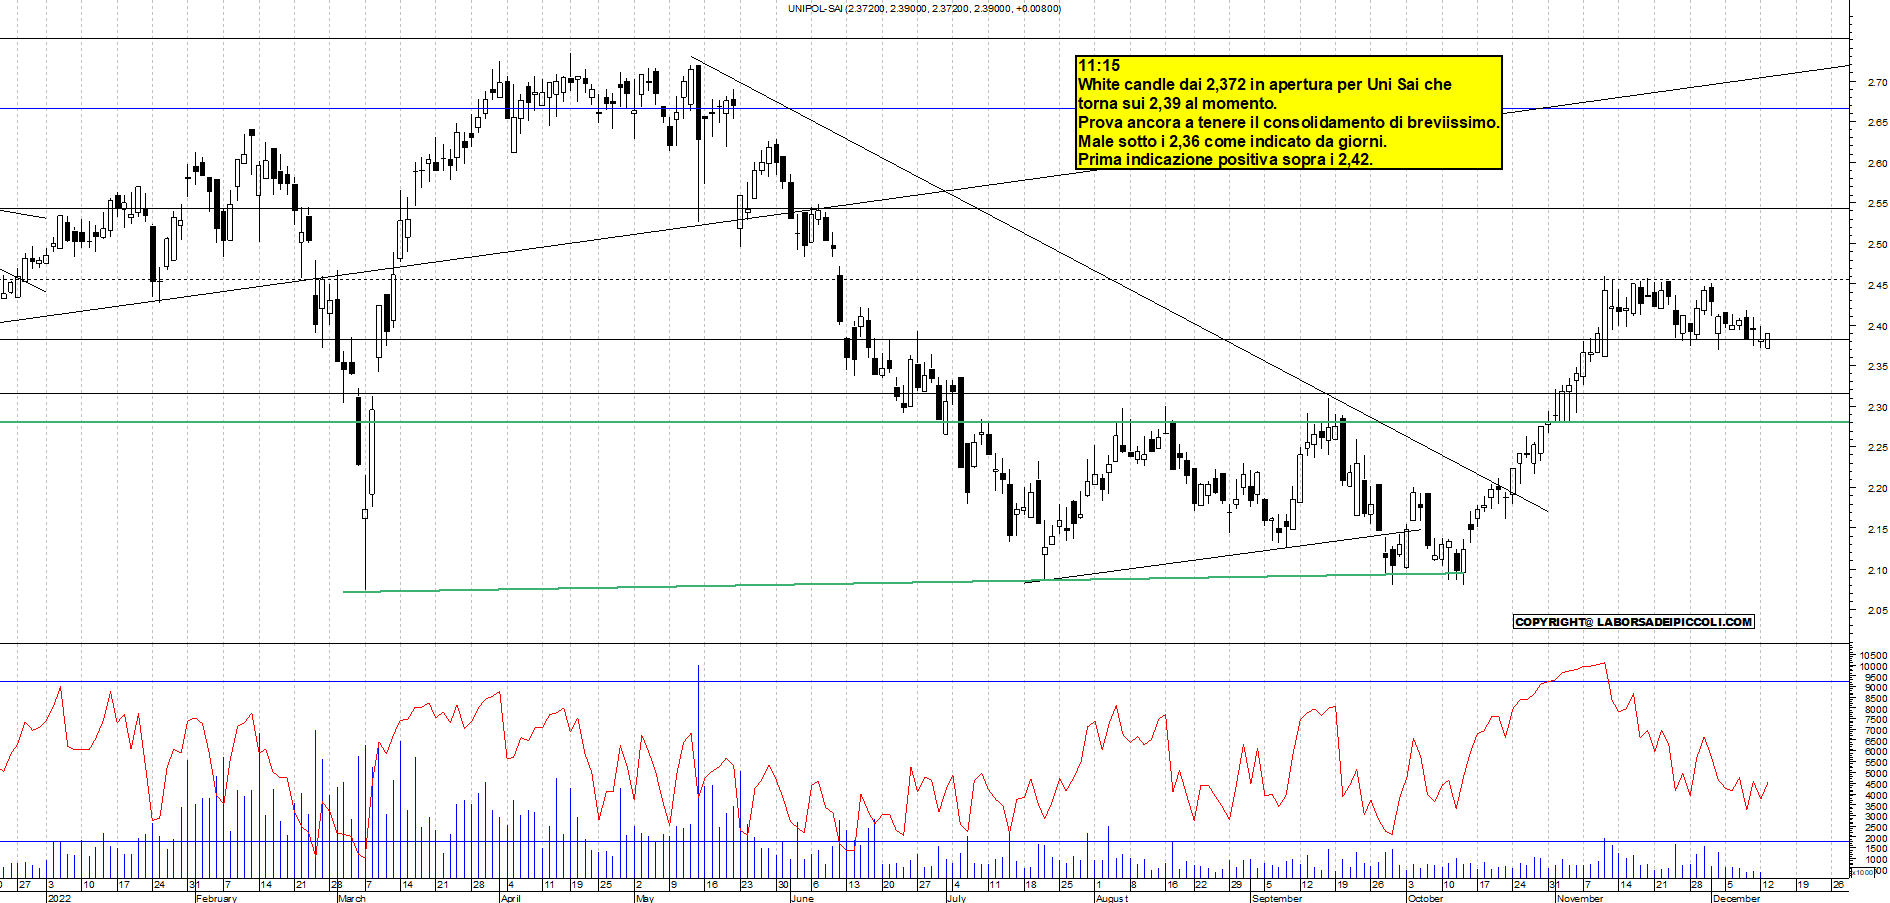This screenshot has width=1890, height=903.
Task: Select the 2.60 price axis label
Action: tap(1877, 164)
